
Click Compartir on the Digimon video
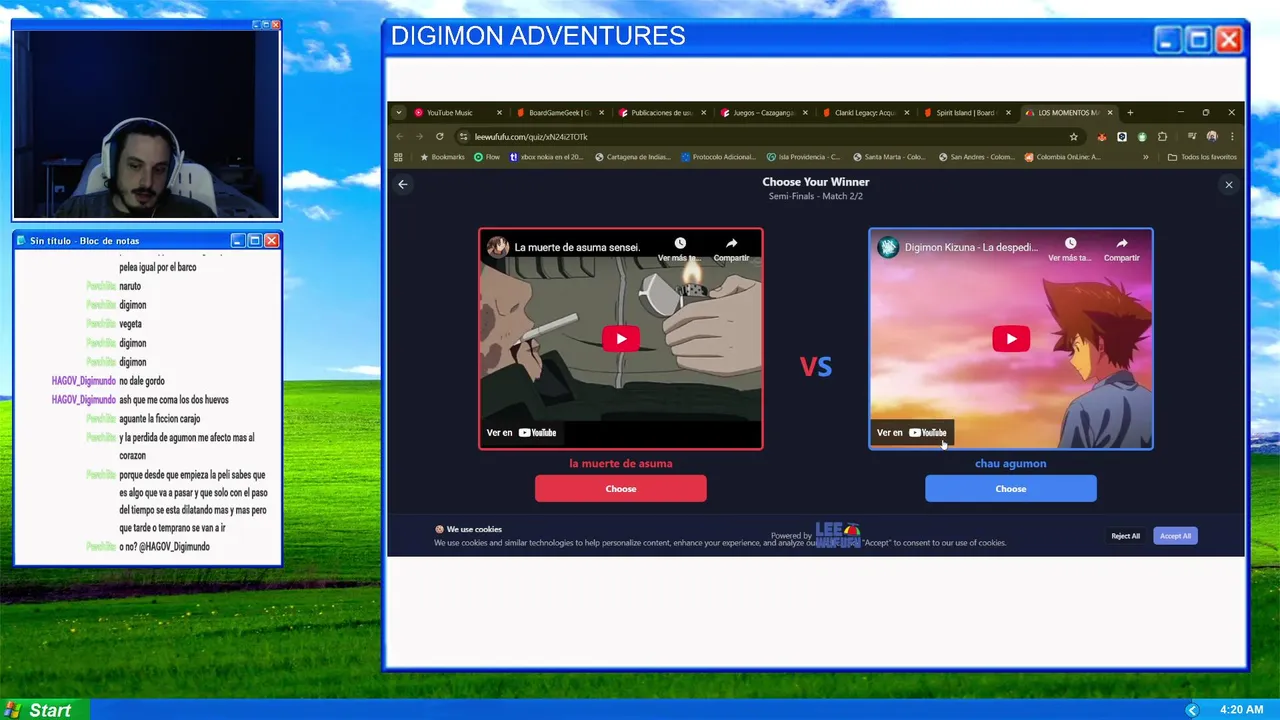[1121, 250]
